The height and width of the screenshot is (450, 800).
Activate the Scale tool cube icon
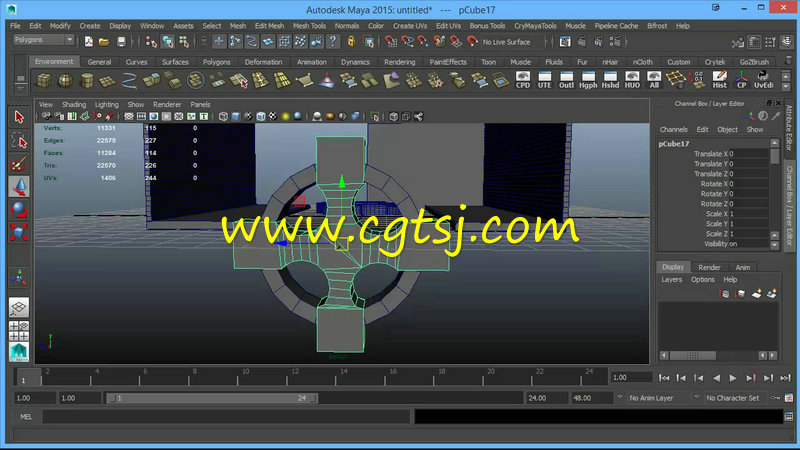tap(19, 233)
